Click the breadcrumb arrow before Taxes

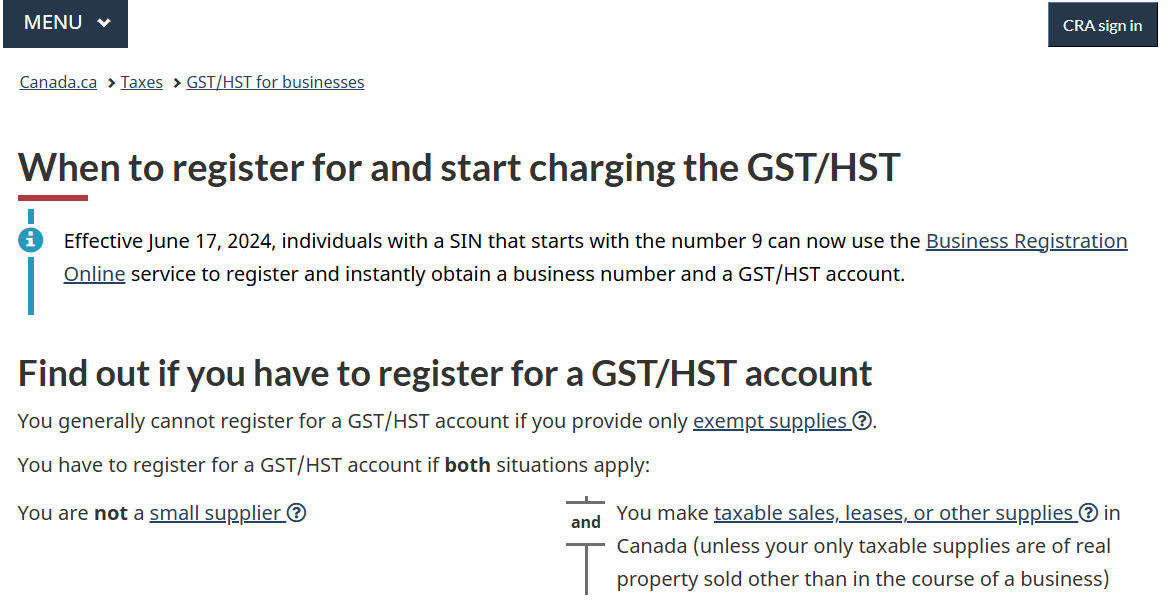(111, 83)
